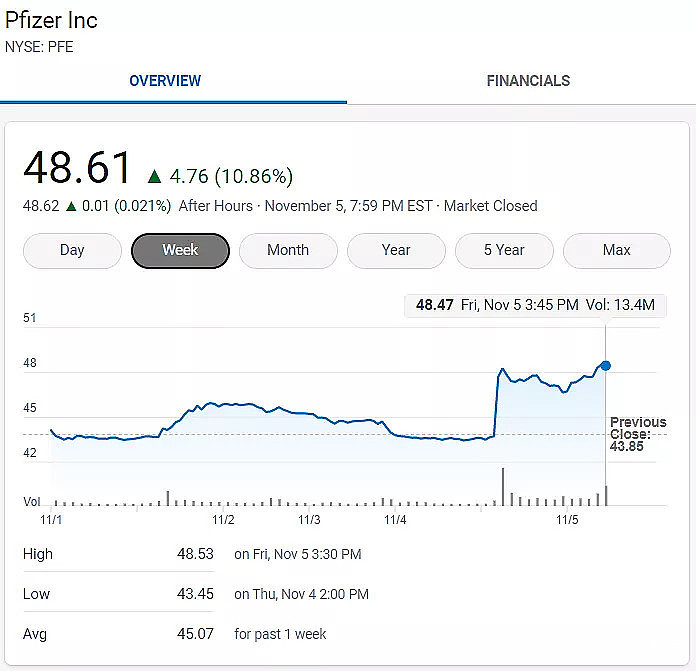This screenshot has height=671, width=696.
Task: Click the large 48.61 price
Action: click(77, 168)
